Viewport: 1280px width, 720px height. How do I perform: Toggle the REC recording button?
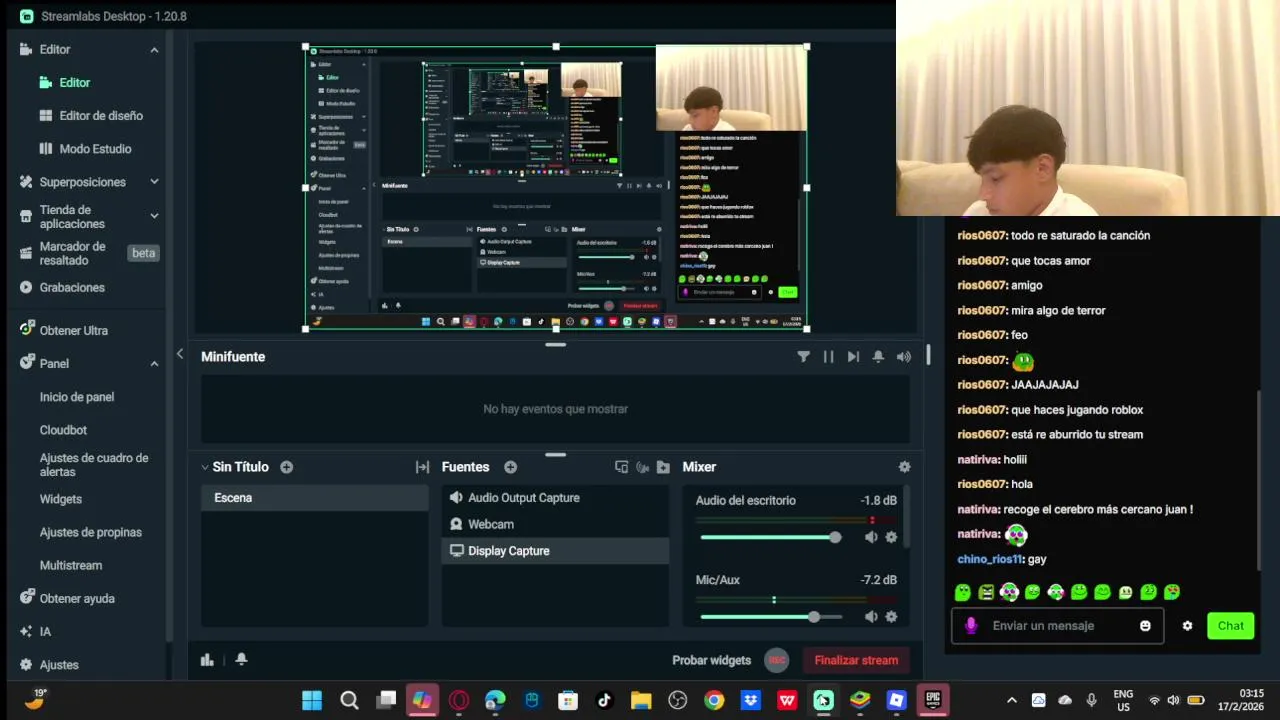pyautogui.click(x=776, y=660)
